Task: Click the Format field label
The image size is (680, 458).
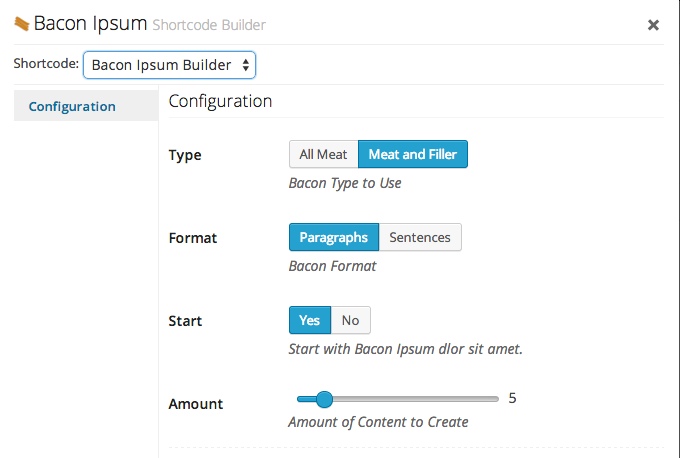Action: click(193, 238)
